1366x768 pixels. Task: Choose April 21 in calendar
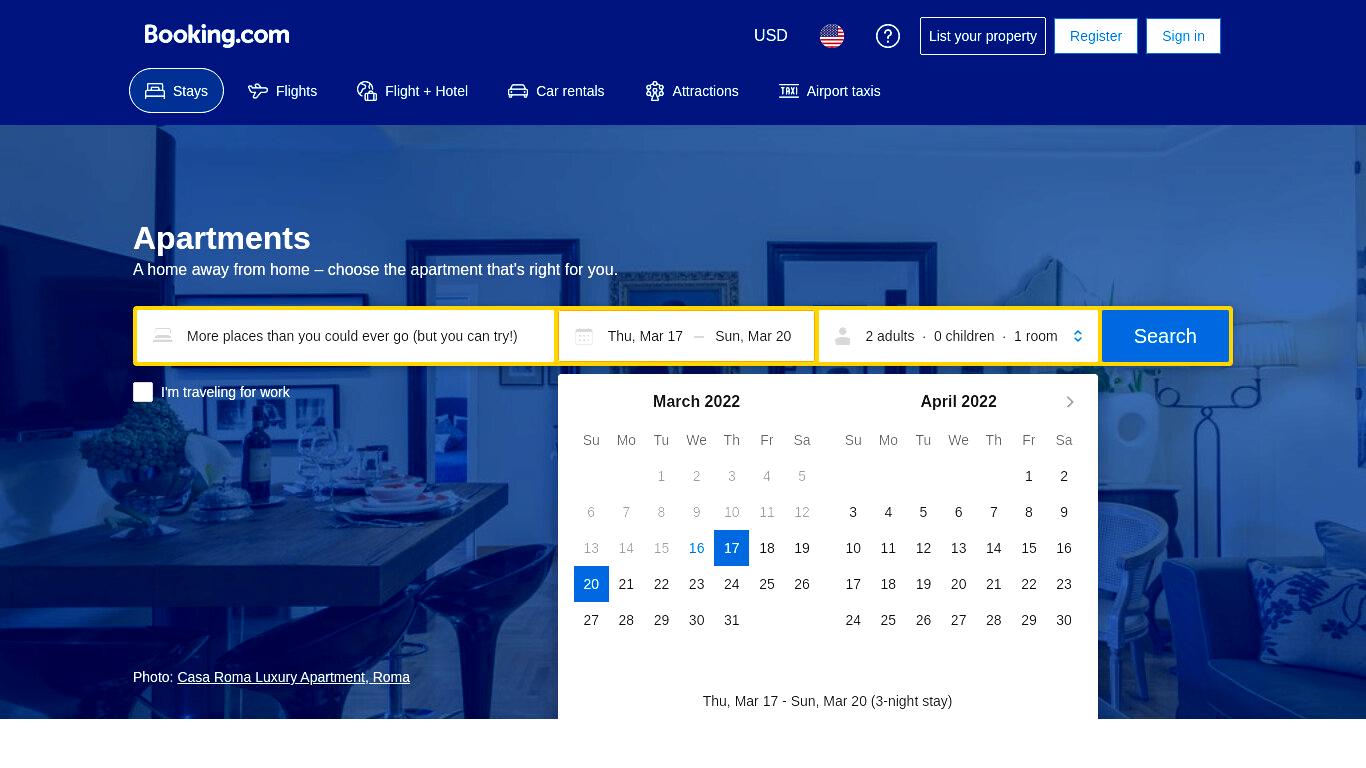pos(994,584)
